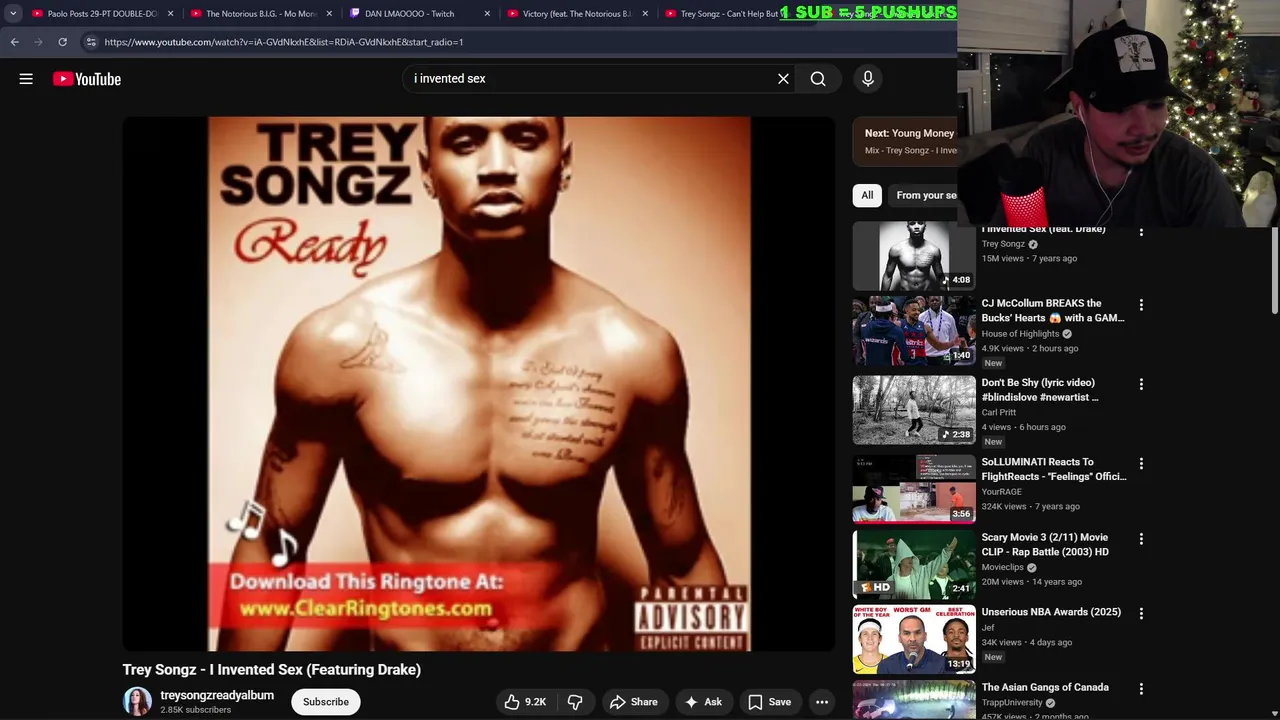Open the YouTube hamburger guide menu
1280x720 pixels.
(x=26, y=79)
